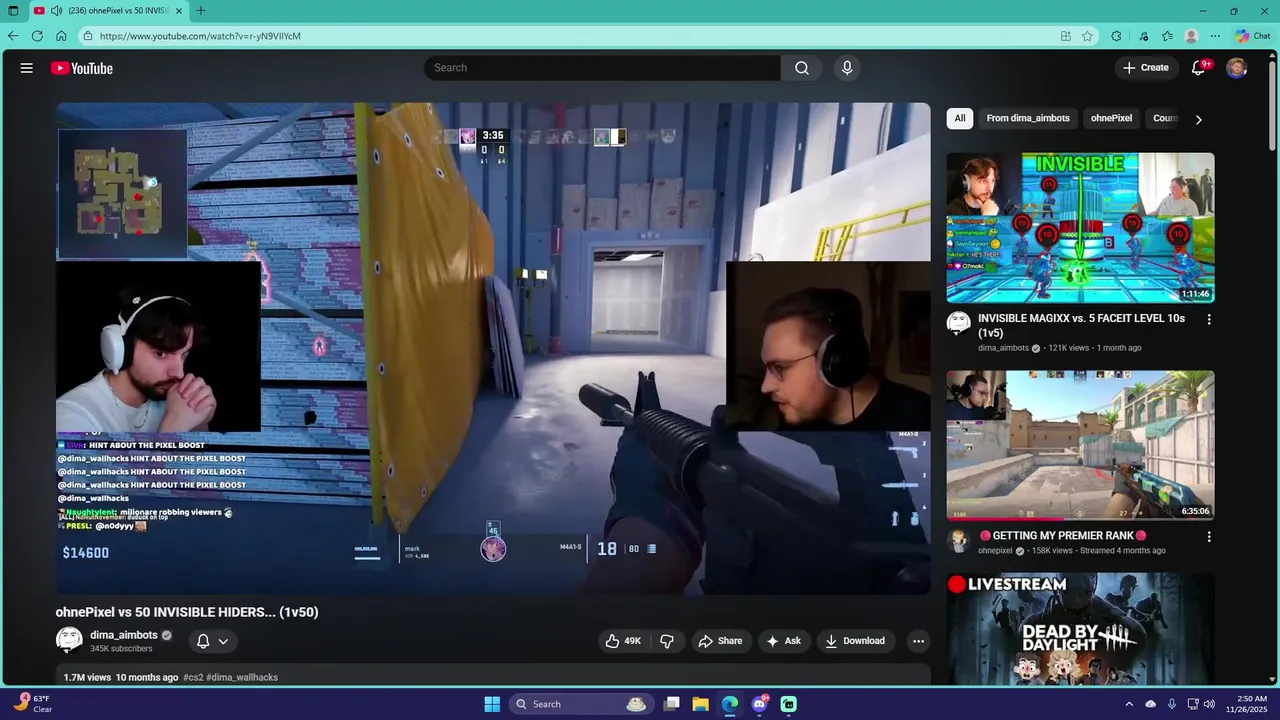The height and width of the screenshot is (720, 1280).
Task: Click the YouTube search magnifier button
Action: 801,68
